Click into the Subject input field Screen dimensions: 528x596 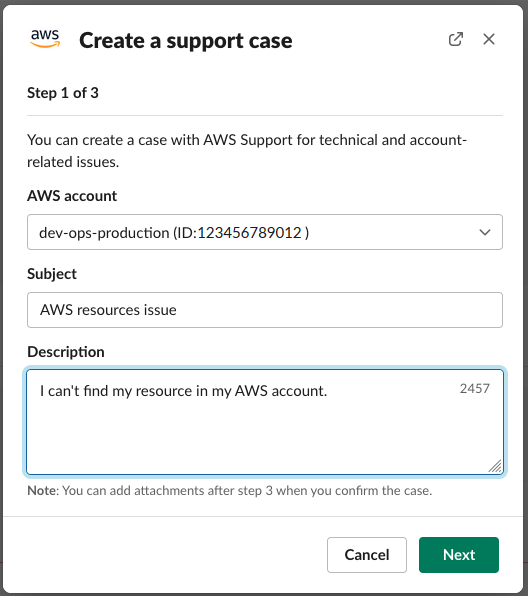coord(265,310)
